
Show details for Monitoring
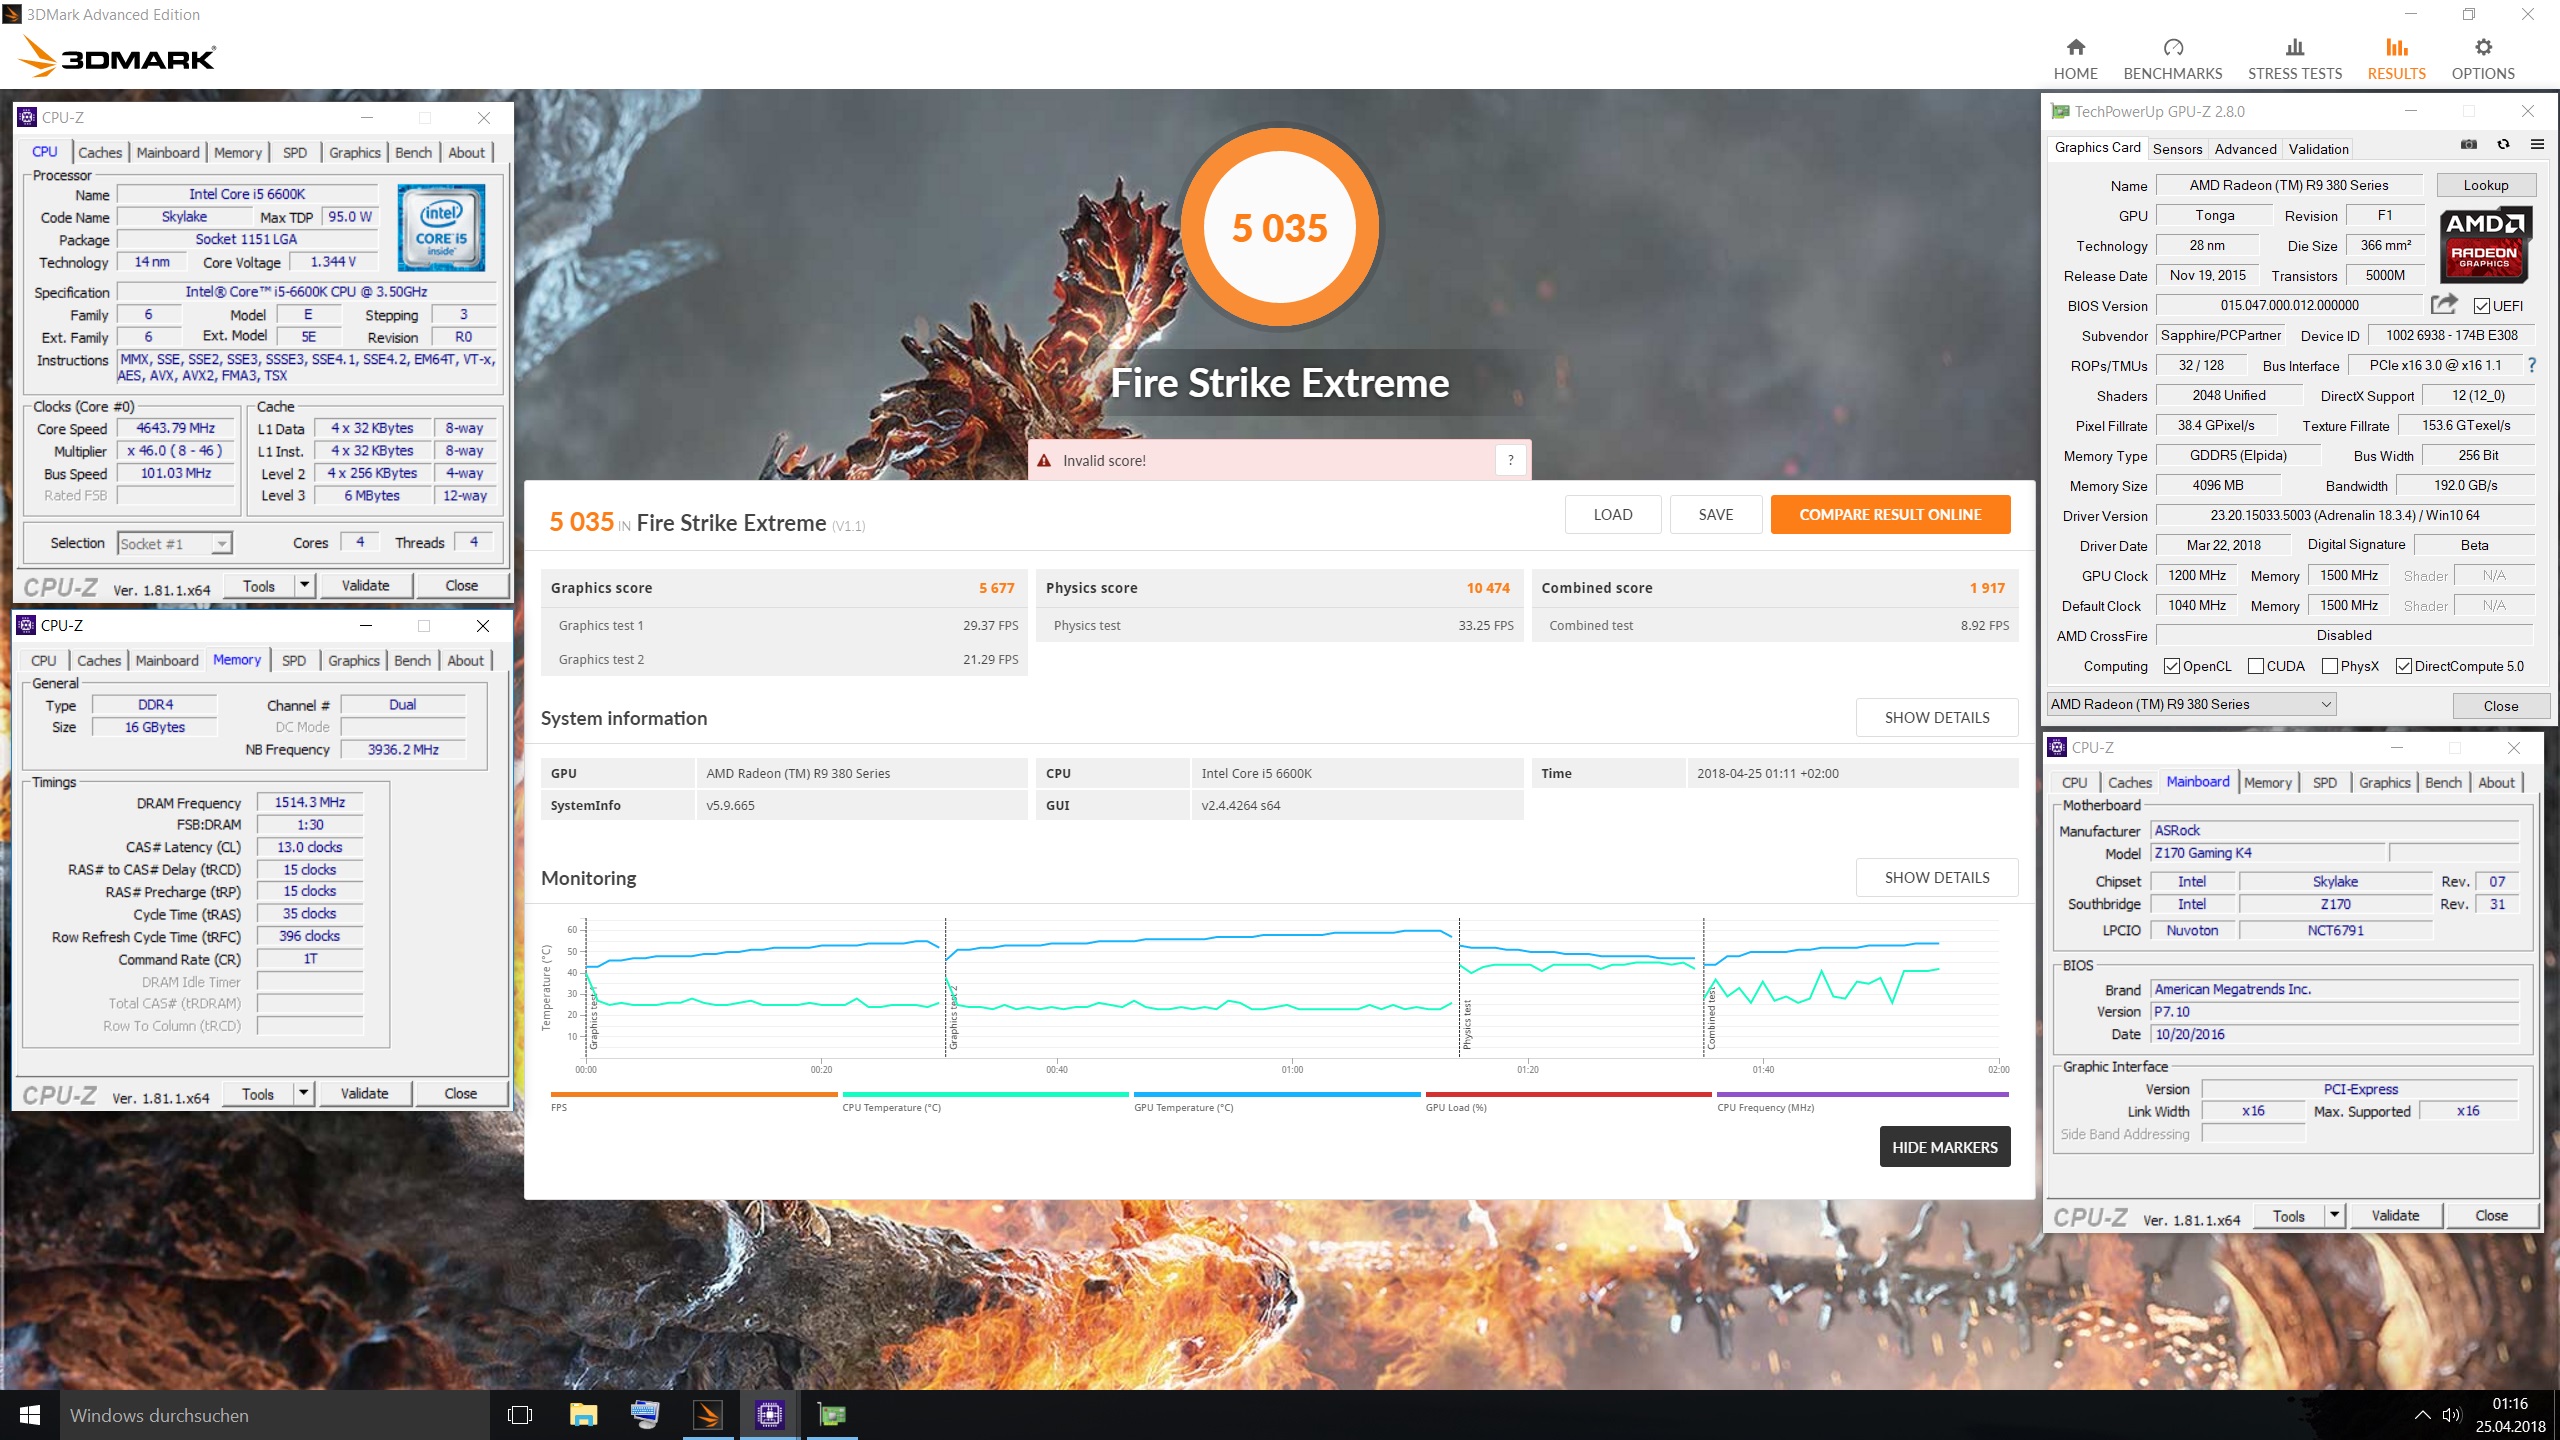[x=1937, y=877]
